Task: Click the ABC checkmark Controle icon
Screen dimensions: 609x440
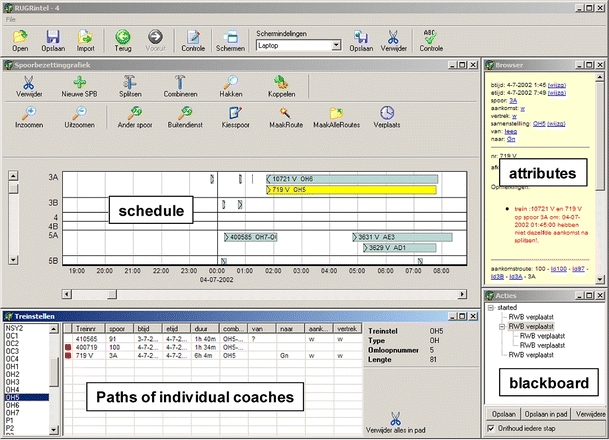Action: [x=431, y=37]
